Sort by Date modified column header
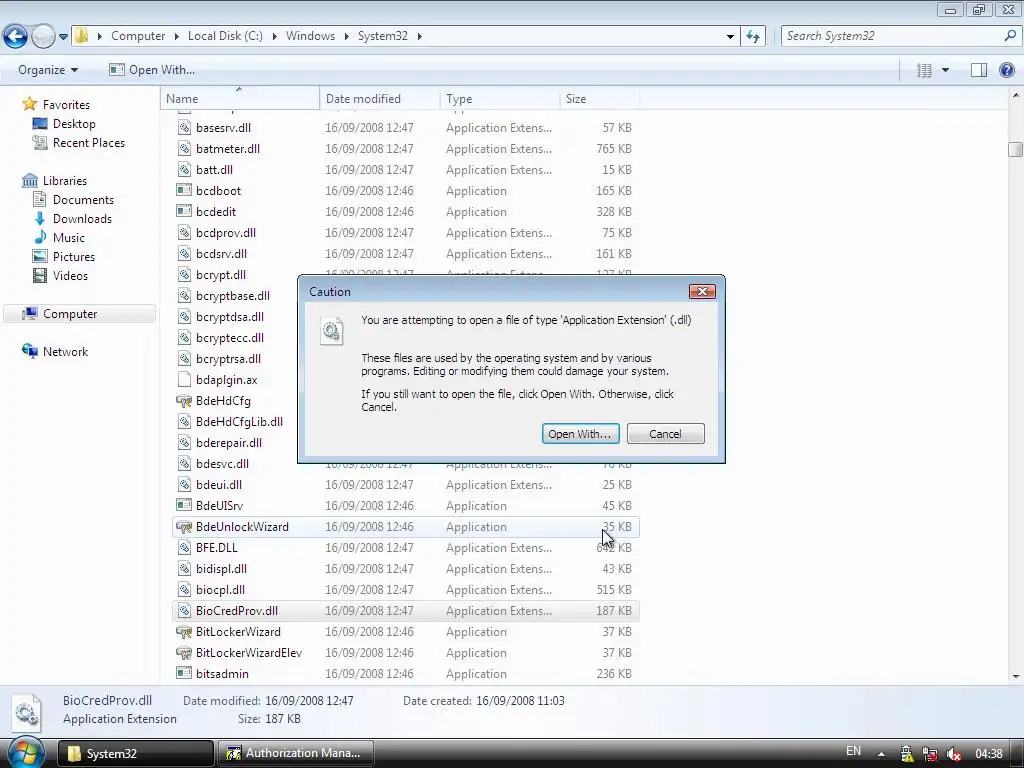The image size is (1024, 768). (379, 99)
